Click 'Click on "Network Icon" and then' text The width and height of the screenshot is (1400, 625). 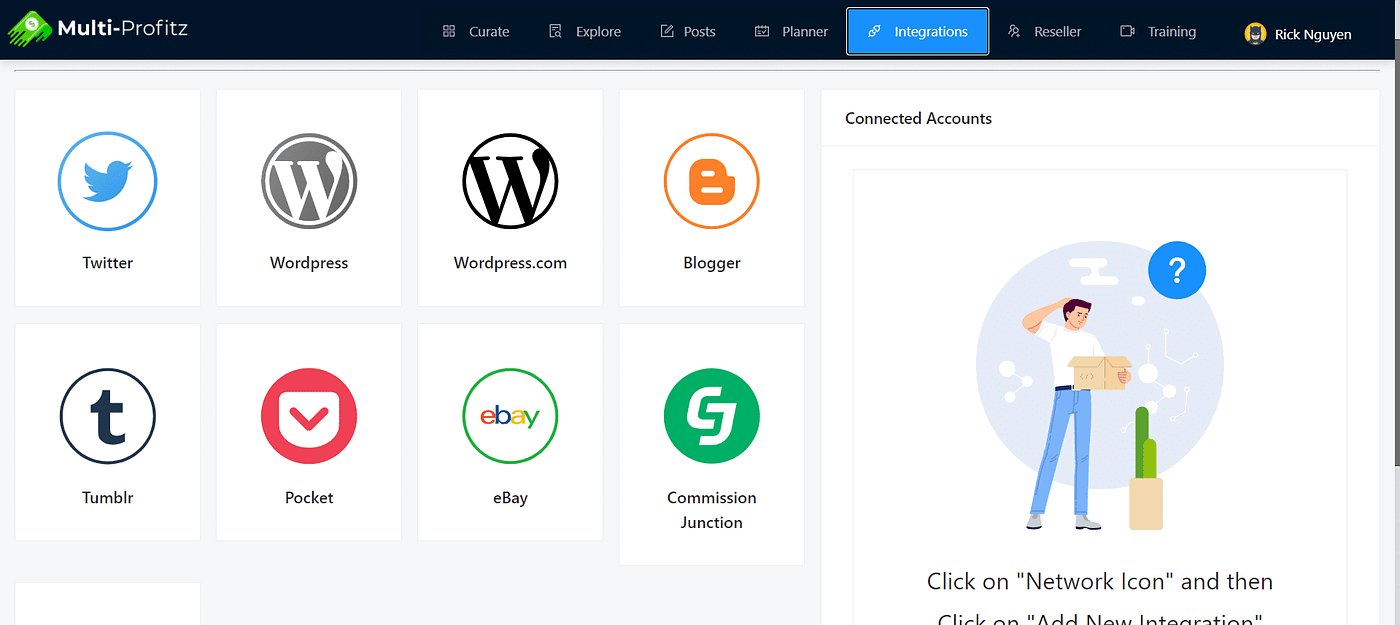pos(1100,581)
